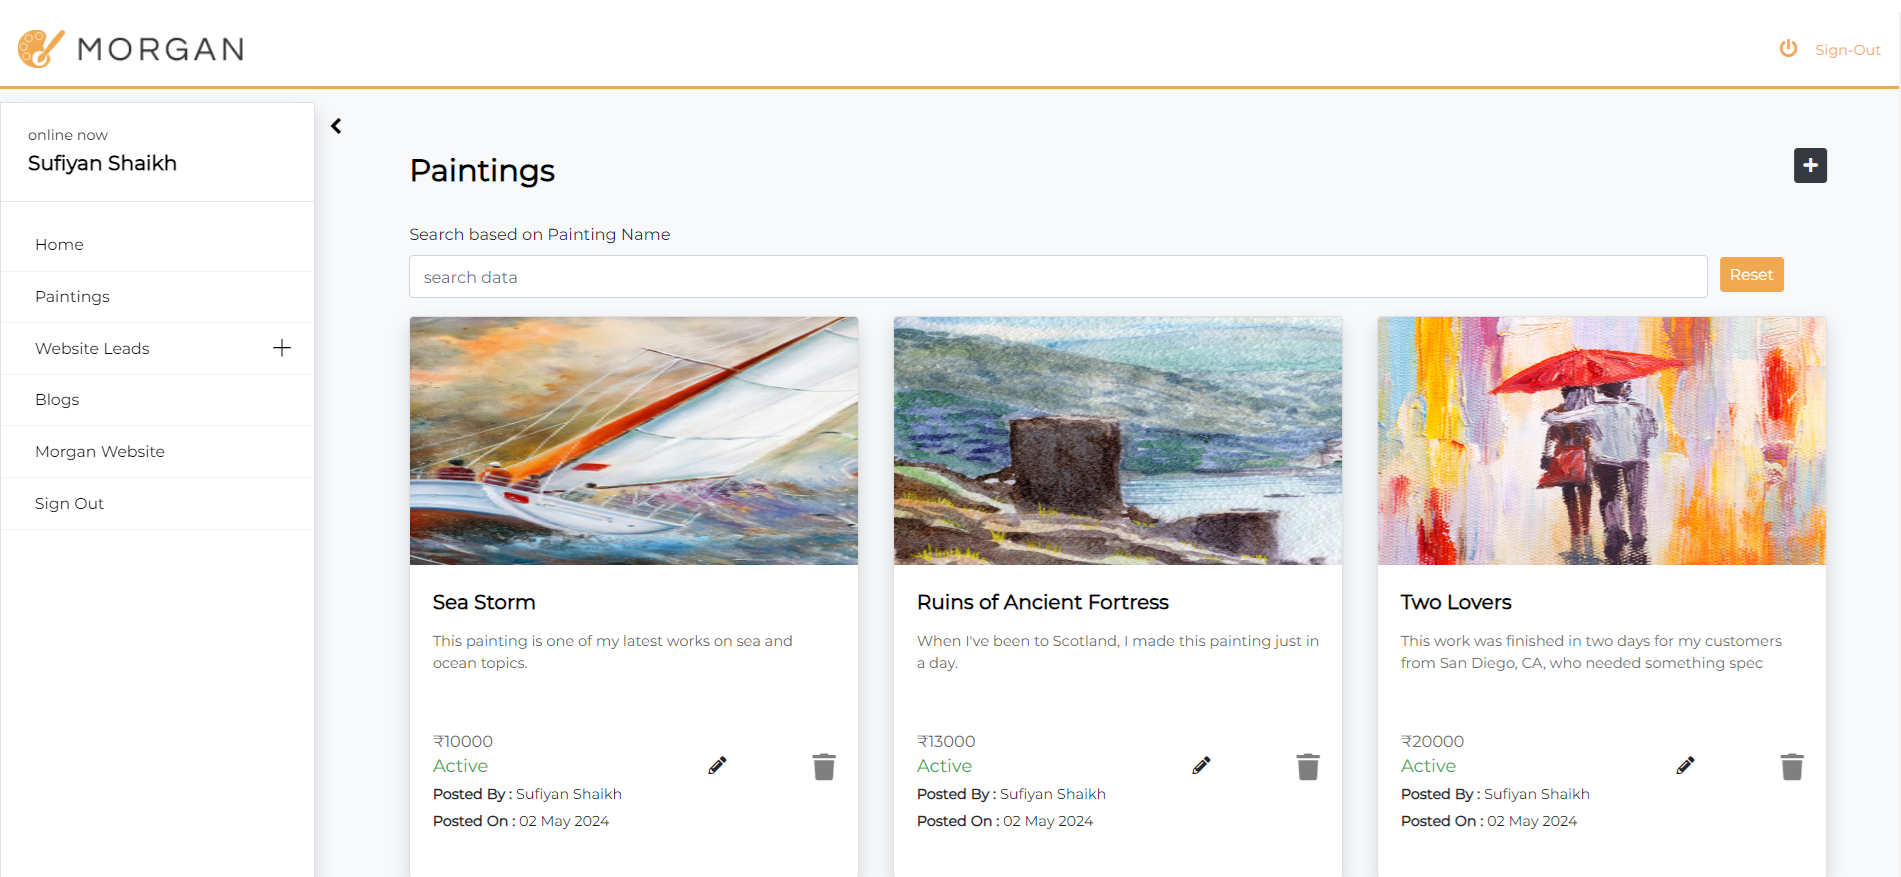This screenshot has height=877, width=1901.
Task: Open the add new painting plus icon
Action: 1809,165
